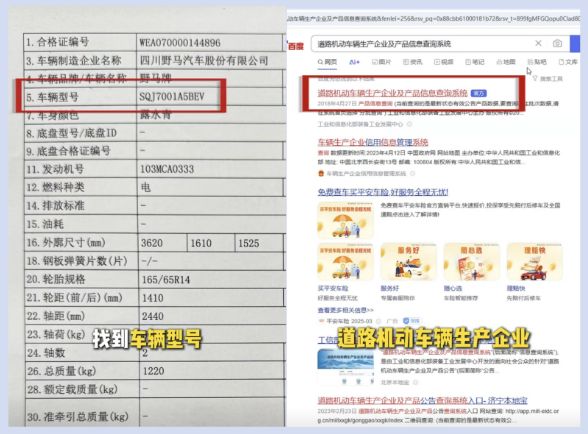Viewport: 588px width, 434px height.
Task: Click the 随心选 card thumbnail
Action: click(x=471, y=262)
